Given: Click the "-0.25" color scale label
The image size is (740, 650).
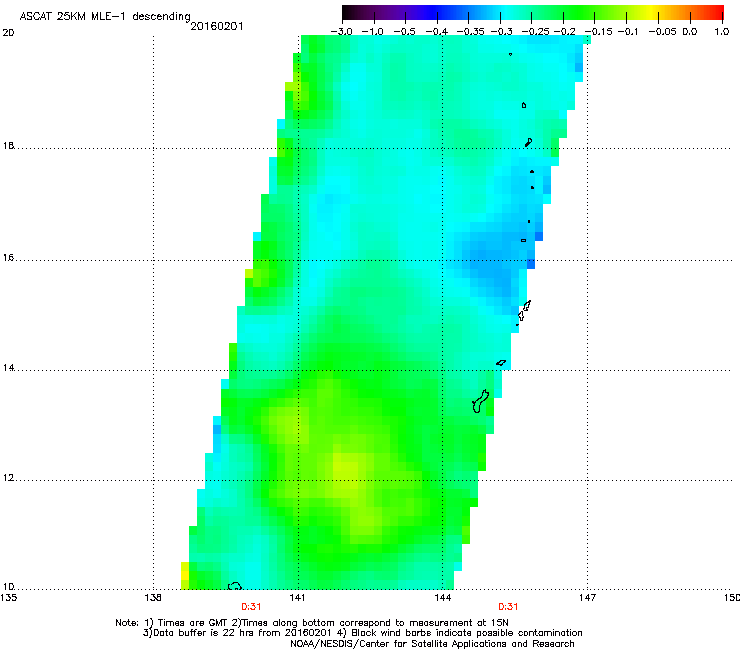Looking at the screenshot, I should pos(536,32).
